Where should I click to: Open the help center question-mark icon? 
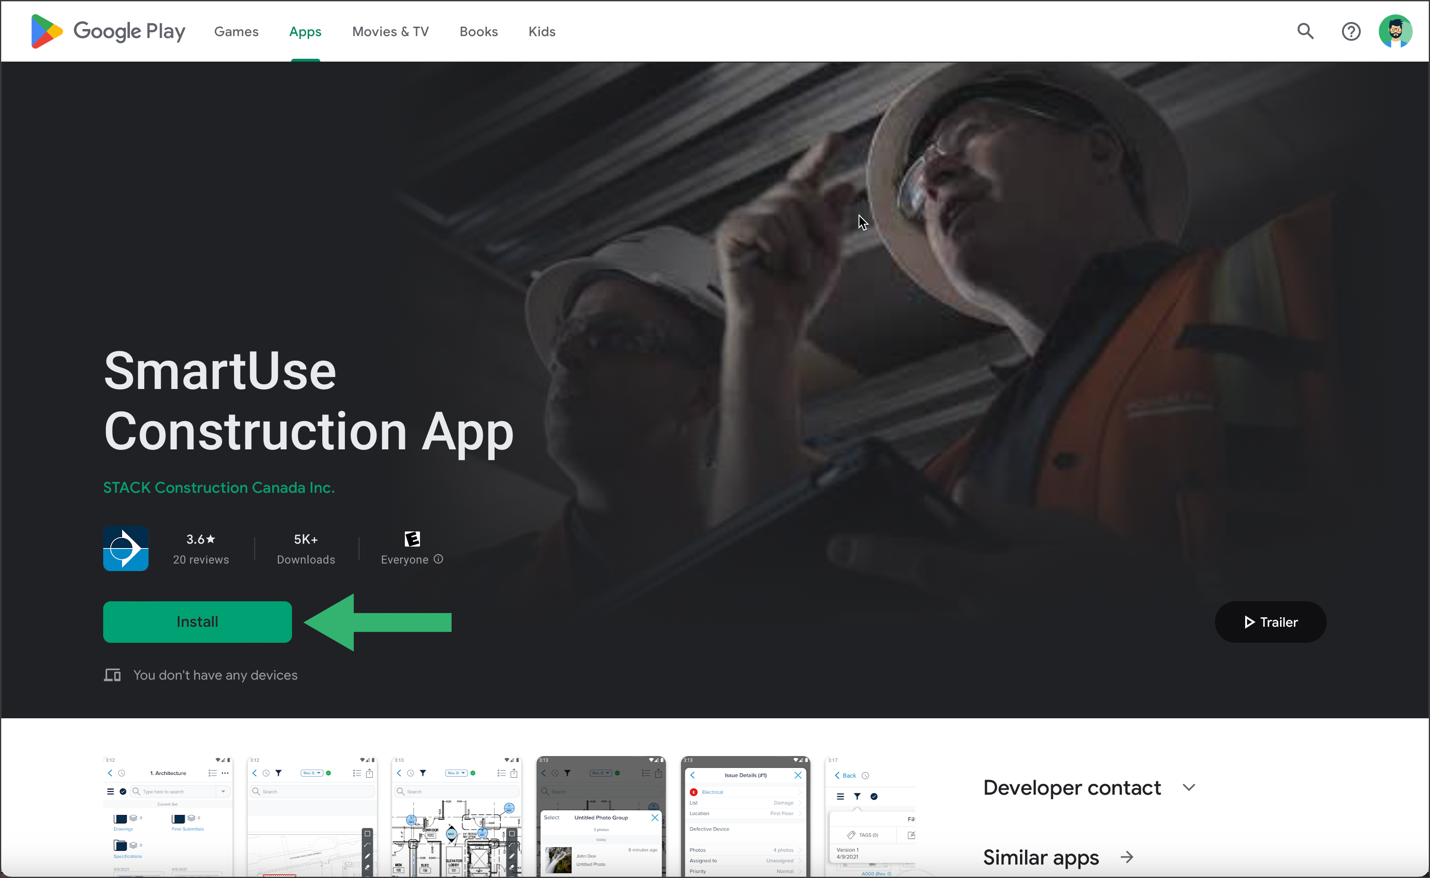1351,31
